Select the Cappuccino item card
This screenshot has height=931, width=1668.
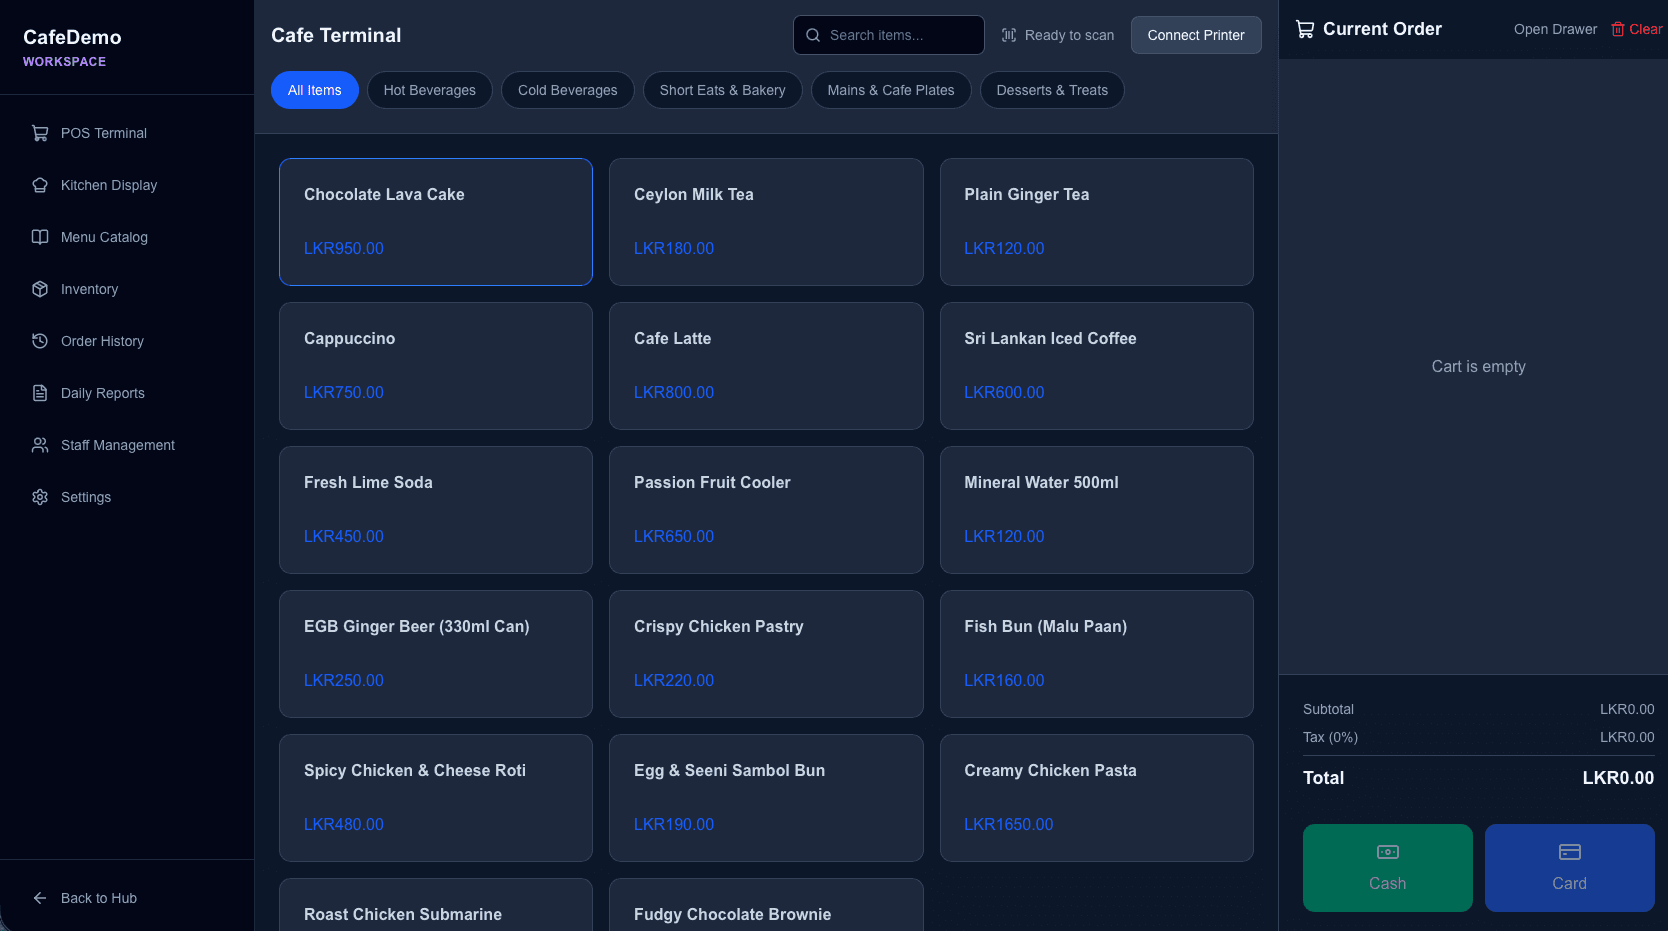click(436, 366)
